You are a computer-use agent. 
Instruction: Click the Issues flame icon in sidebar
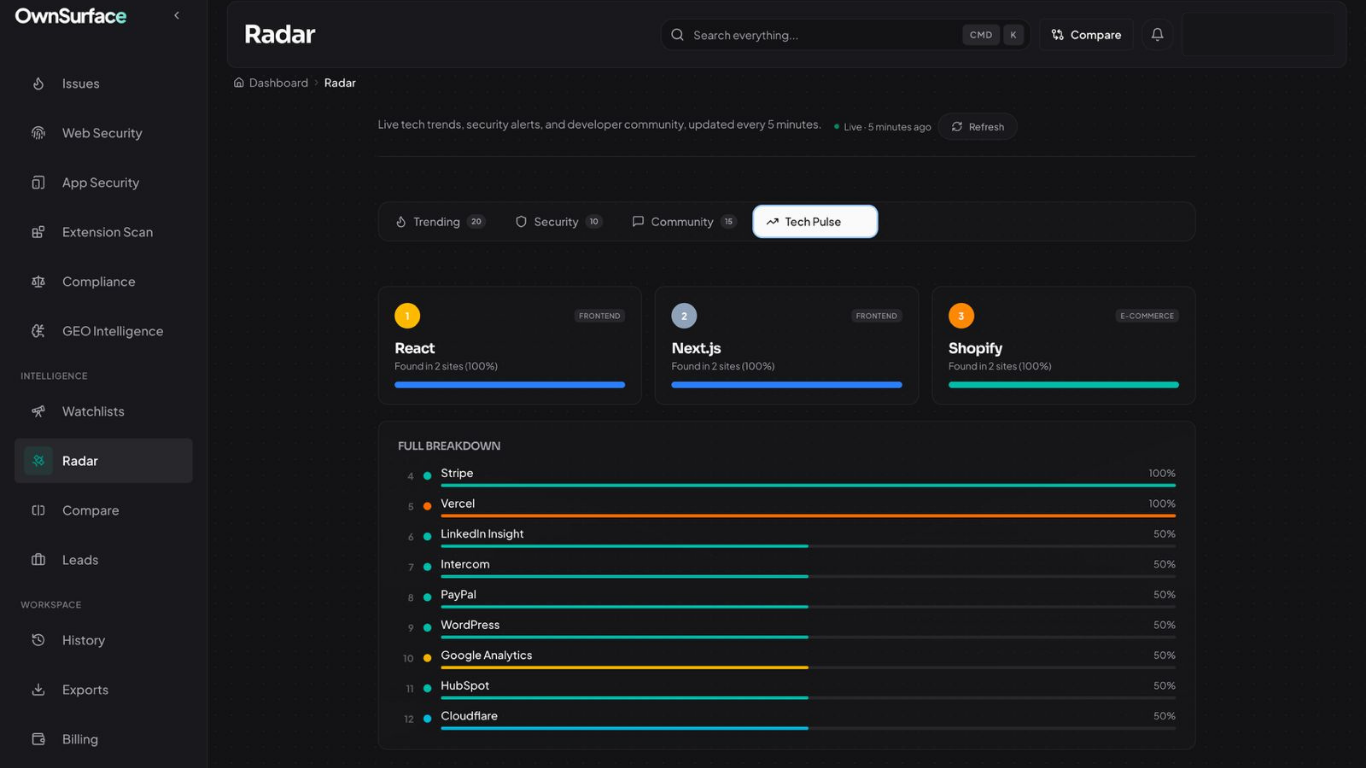coord(38,84)
